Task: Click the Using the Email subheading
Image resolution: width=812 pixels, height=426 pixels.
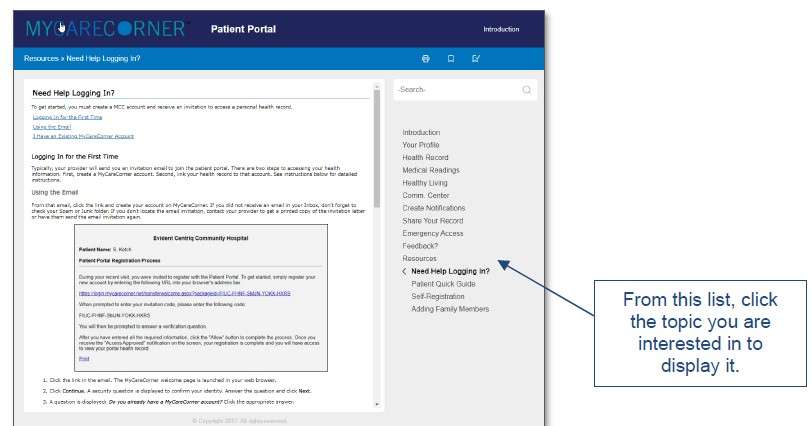Action: pyautogui.click(x=55, y=193)
